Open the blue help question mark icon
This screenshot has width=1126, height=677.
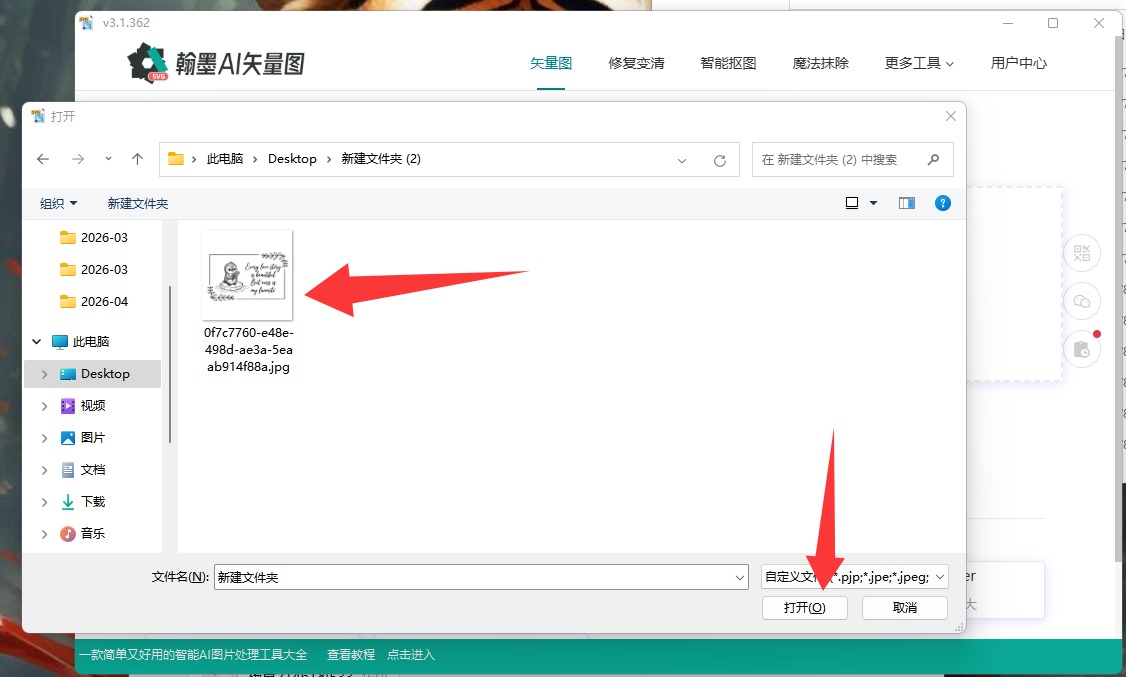[x=942, y=203]
